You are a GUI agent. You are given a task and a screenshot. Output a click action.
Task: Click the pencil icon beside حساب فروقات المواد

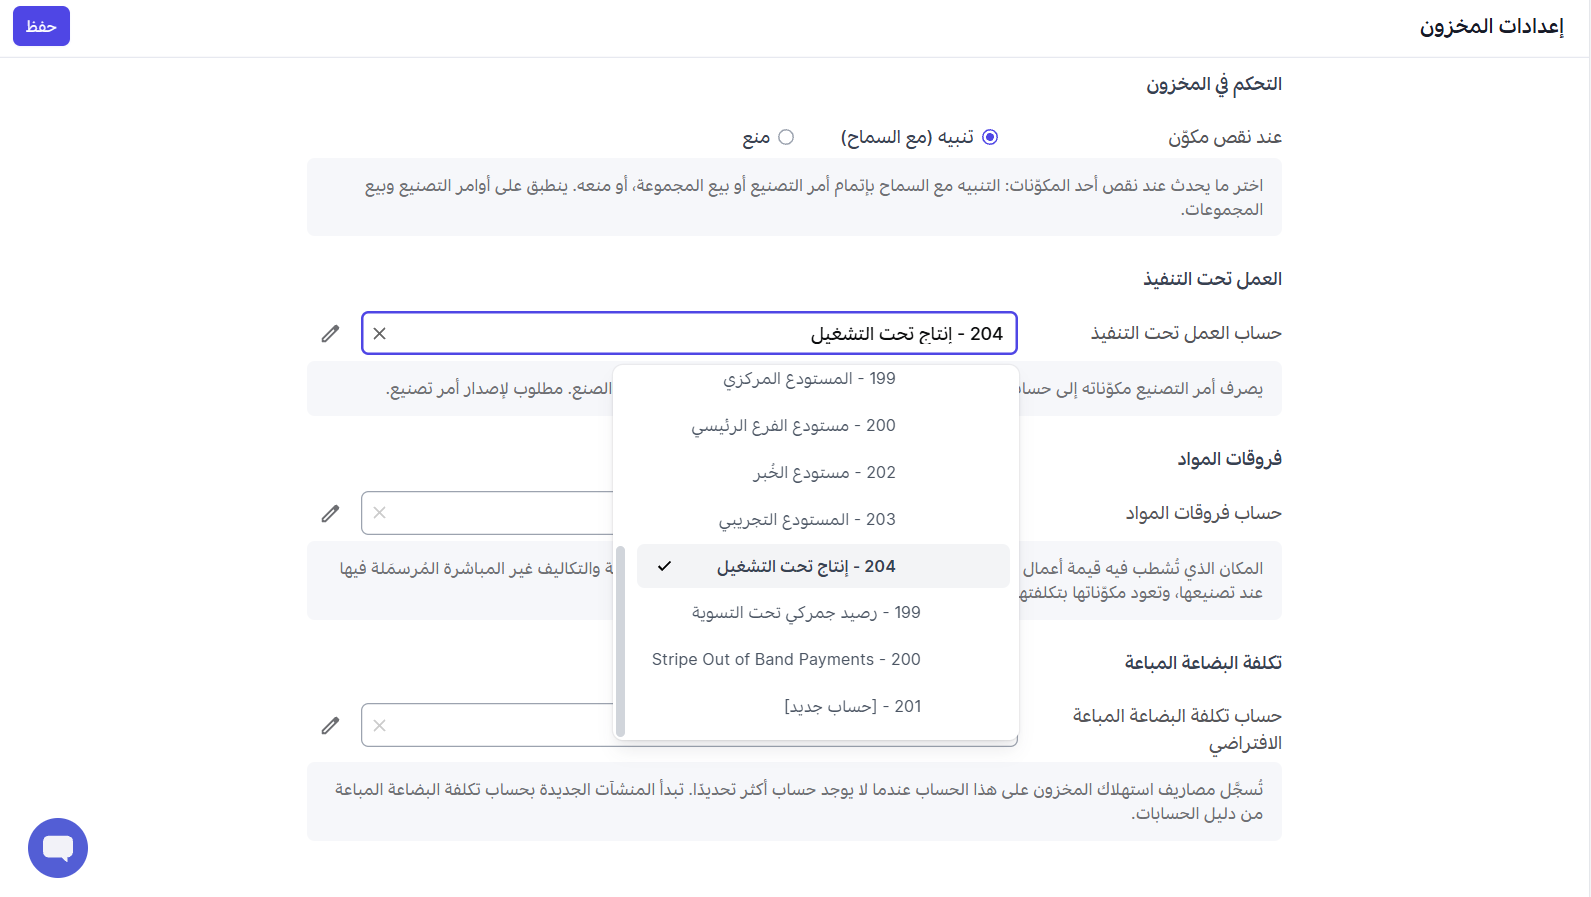(x=330, y=513)
